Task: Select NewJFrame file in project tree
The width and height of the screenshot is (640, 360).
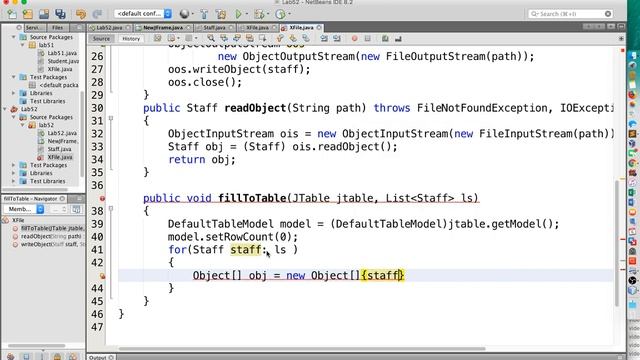Action: (62, 141)
